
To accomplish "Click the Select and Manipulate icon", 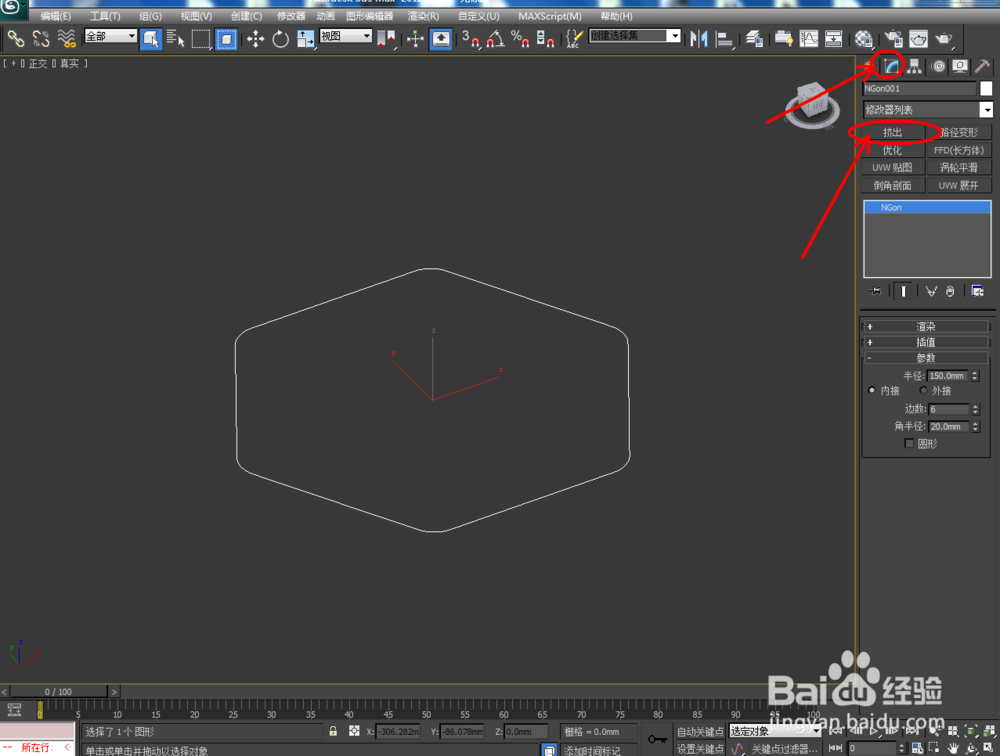I will 415,39.
